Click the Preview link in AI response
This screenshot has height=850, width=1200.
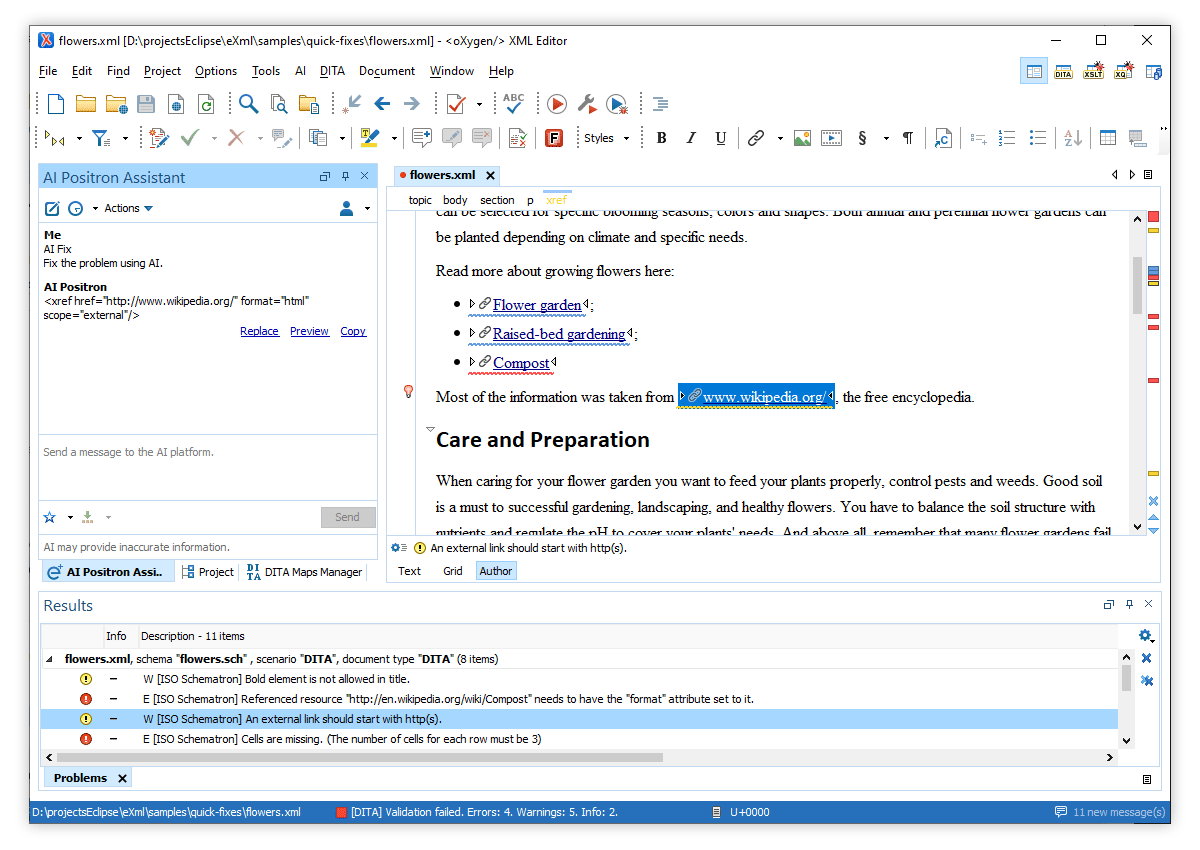(309, 331)
